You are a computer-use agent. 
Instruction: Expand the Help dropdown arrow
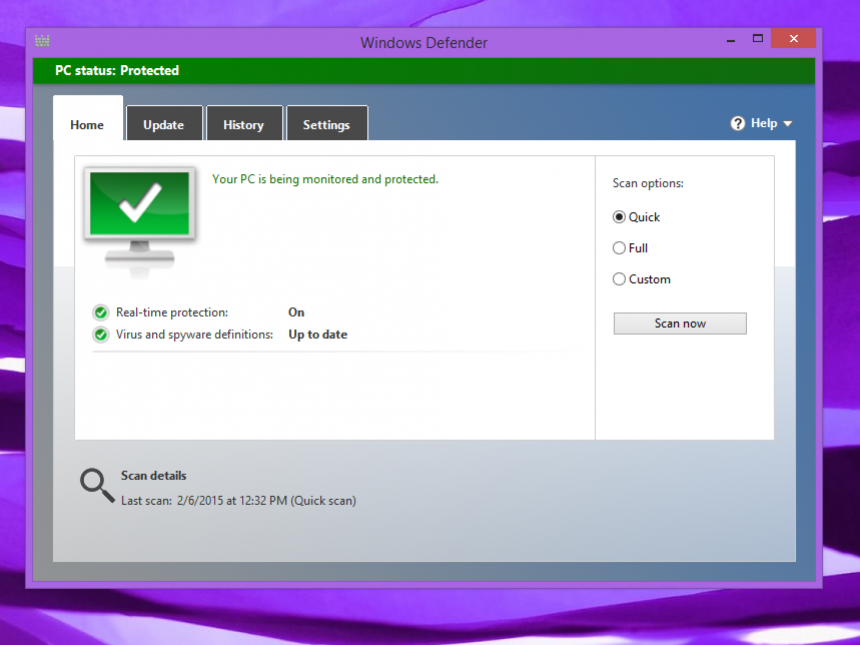(x=788, y=124)
